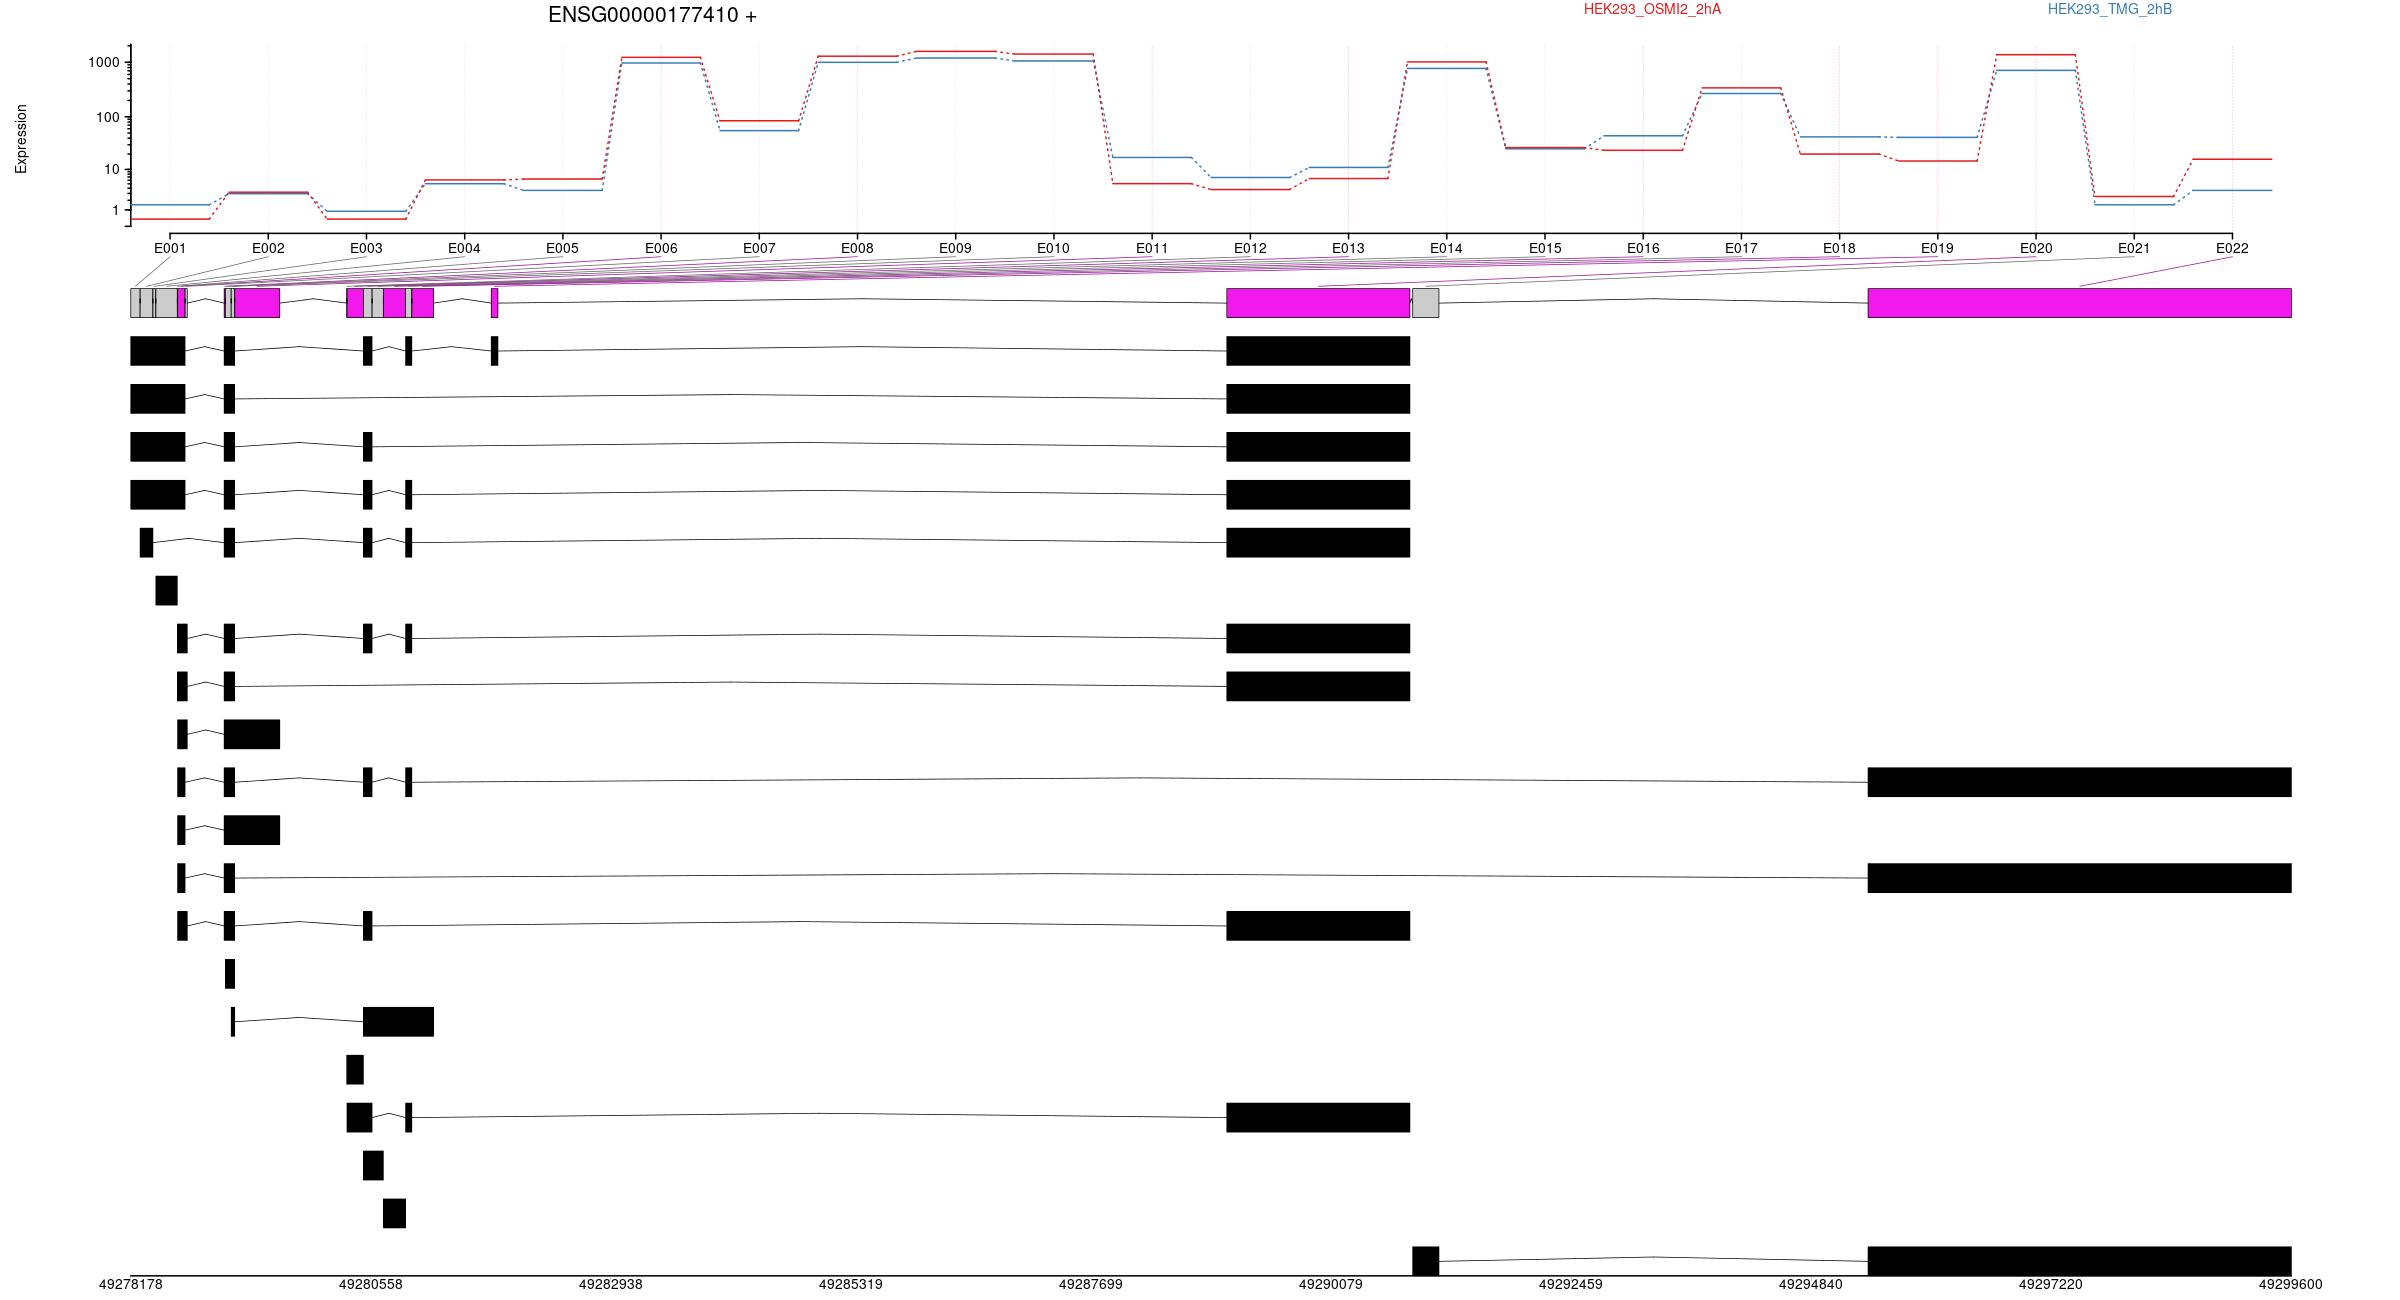Click the 100 expression axis tick
Image resolution: width=2400 pixels, height=1300 pixels.
(107, 117)
